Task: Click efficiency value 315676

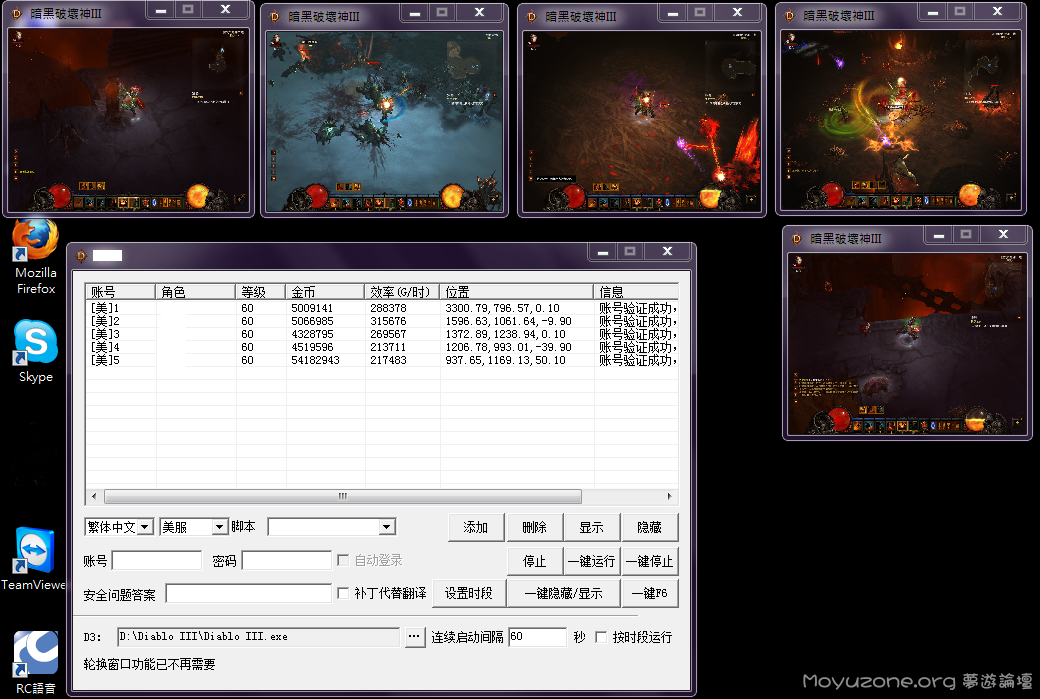Action: (388, 321)
